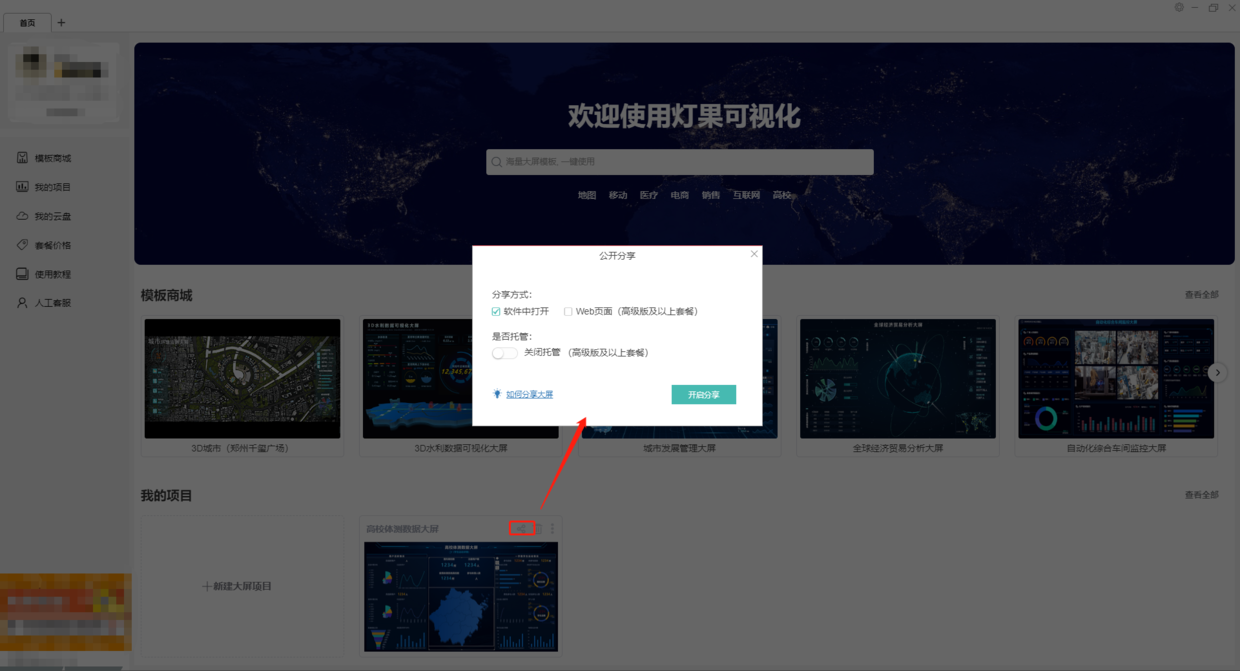This screenshot has height=671, width=1240.
Task: Click the share icon on 高校体测数据大屏
Action: click(521, 528)
